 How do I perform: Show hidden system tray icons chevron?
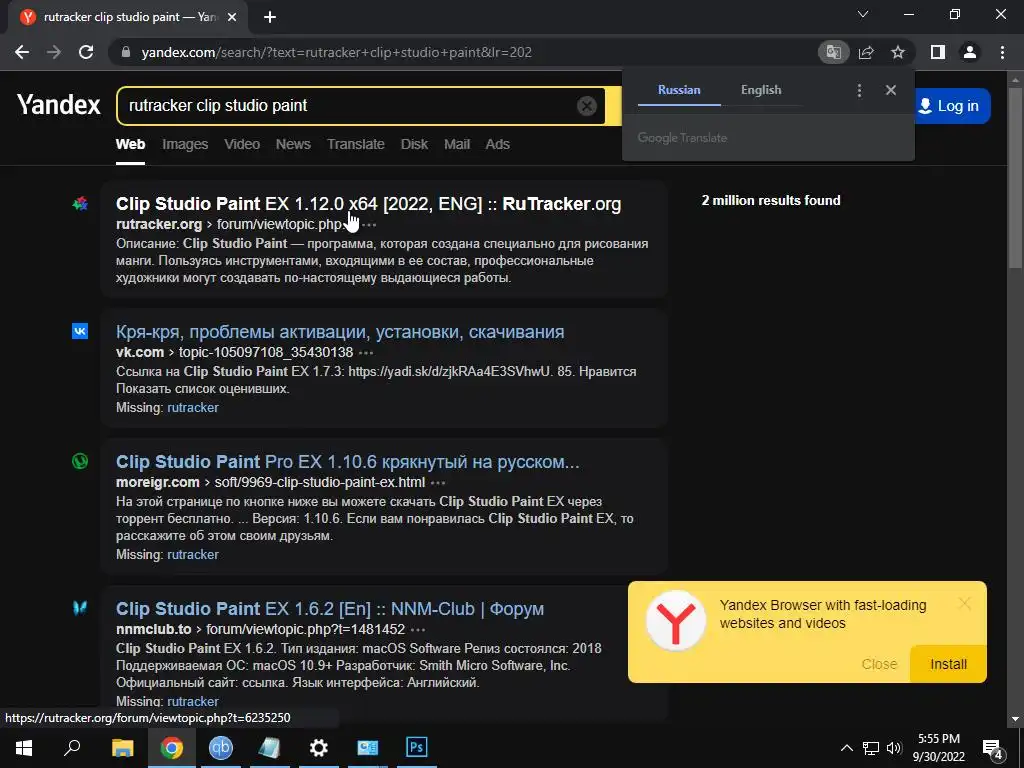click(846, 748)
